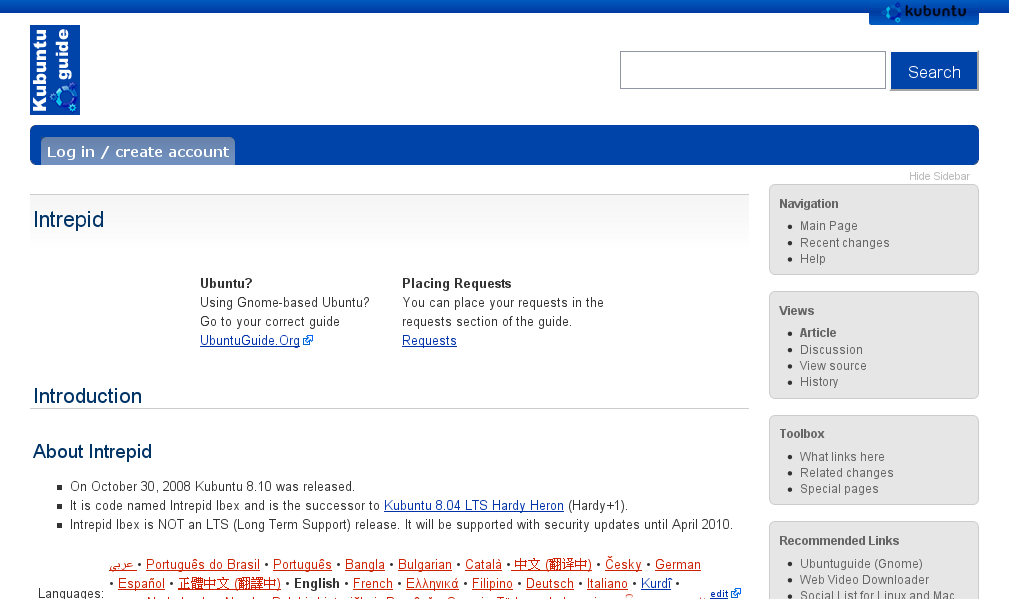
Task: Select the Česky language link
Action: click(623, 564)
